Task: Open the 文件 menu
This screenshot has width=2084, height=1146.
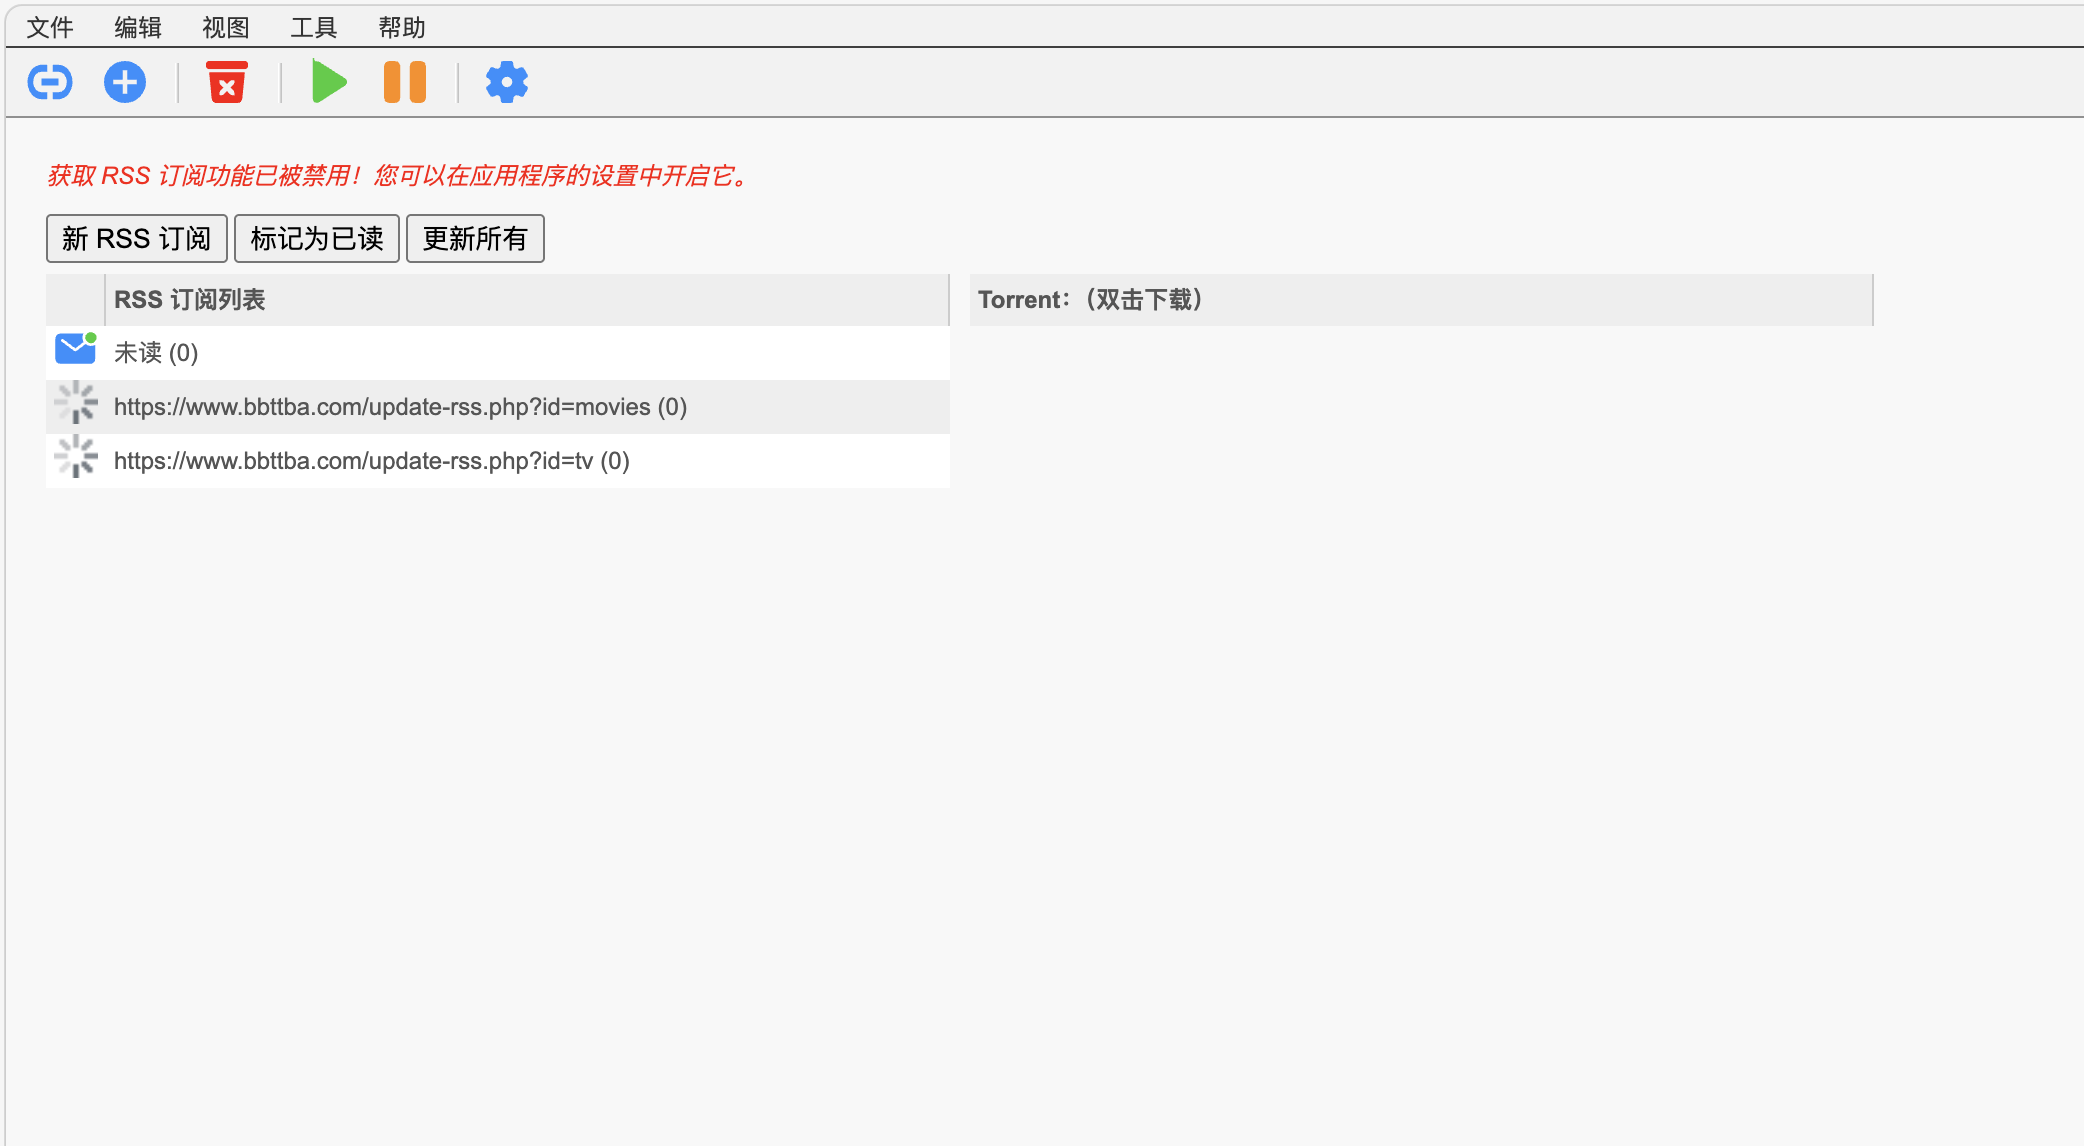Action: point(50,27)
